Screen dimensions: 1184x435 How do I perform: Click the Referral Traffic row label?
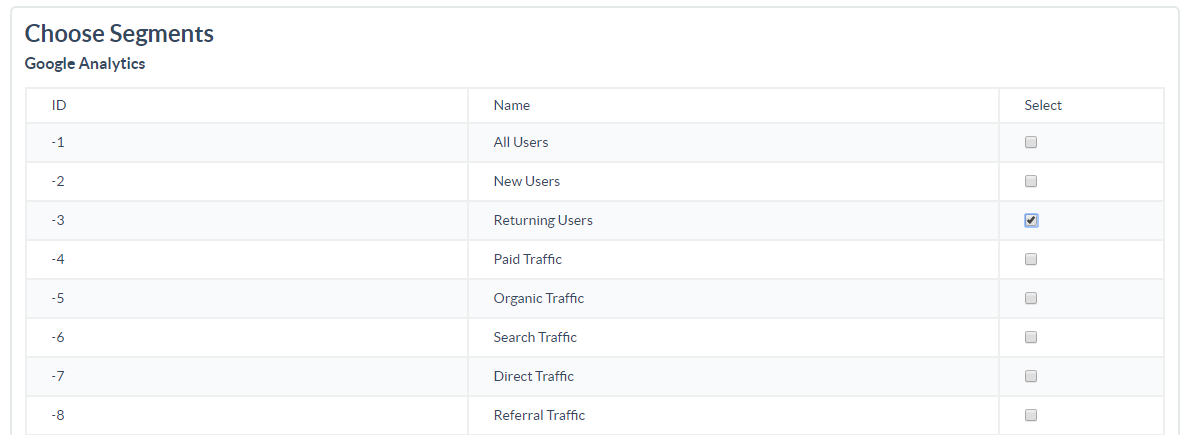click(x=539, y=415)
